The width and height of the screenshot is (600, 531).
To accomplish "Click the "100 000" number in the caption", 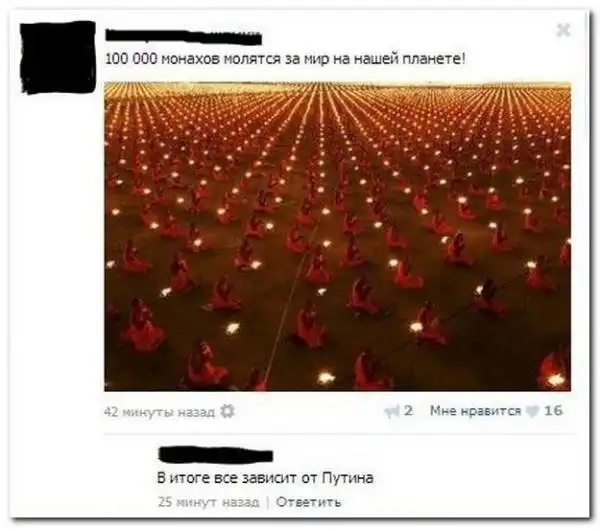I will [131, 60].
